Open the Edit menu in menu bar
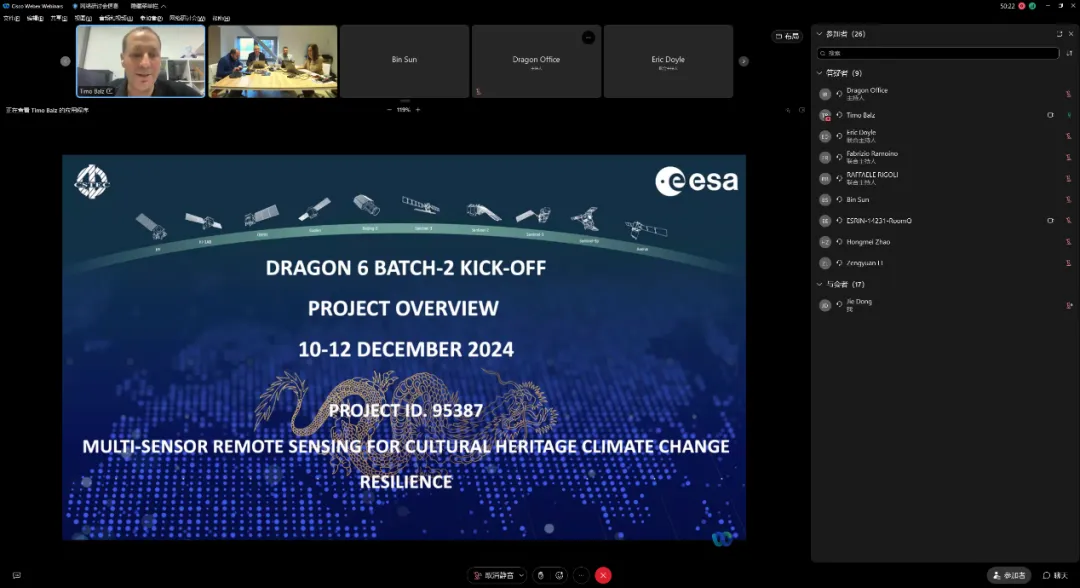The height and width of the screenshot is (588, 1080). point(34,18)
